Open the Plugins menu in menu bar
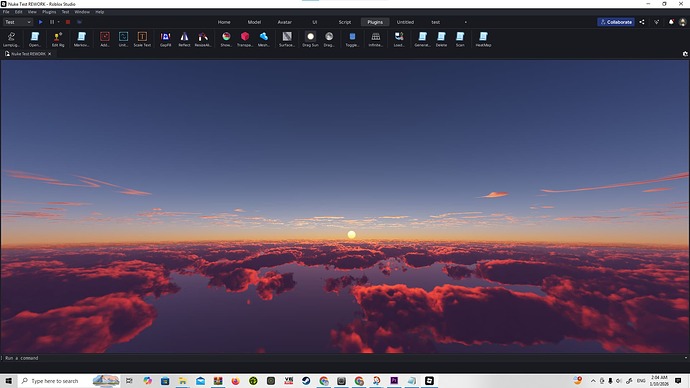Image resolution: width=690 pixels, height=388 pixels. point(49,12)
